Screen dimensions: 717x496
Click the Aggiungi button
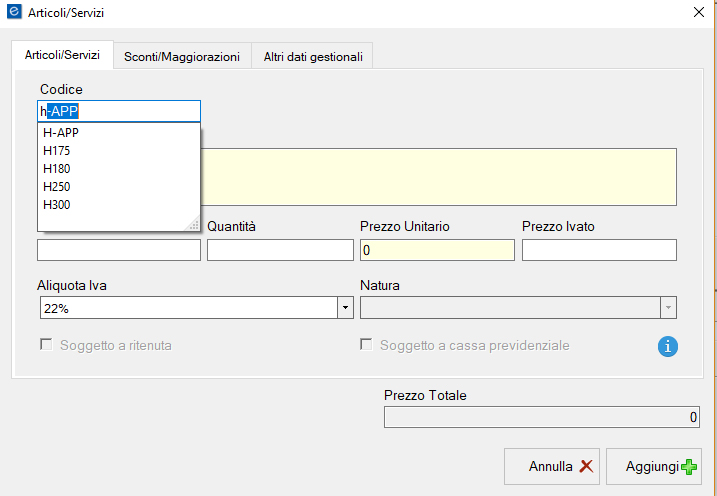[x=654, y=466]
